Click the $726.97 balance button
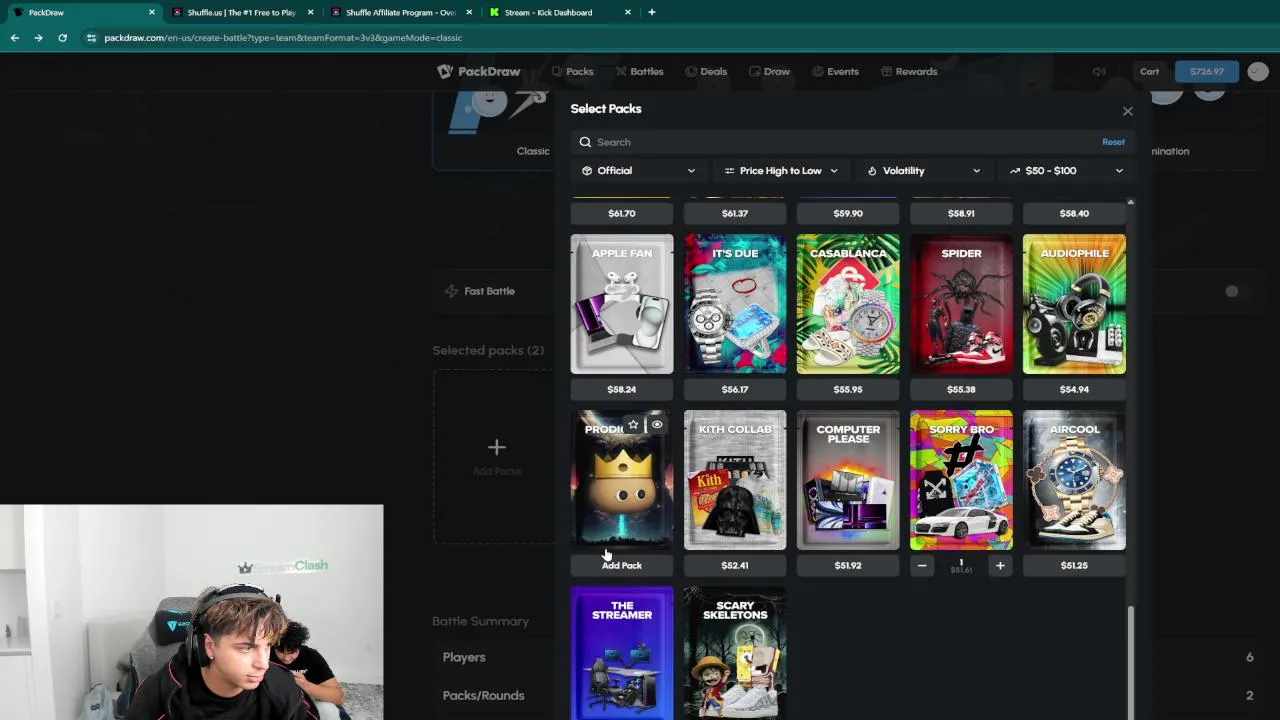The height and width of the screenshot is (720, 1280). click(1207, 71)
